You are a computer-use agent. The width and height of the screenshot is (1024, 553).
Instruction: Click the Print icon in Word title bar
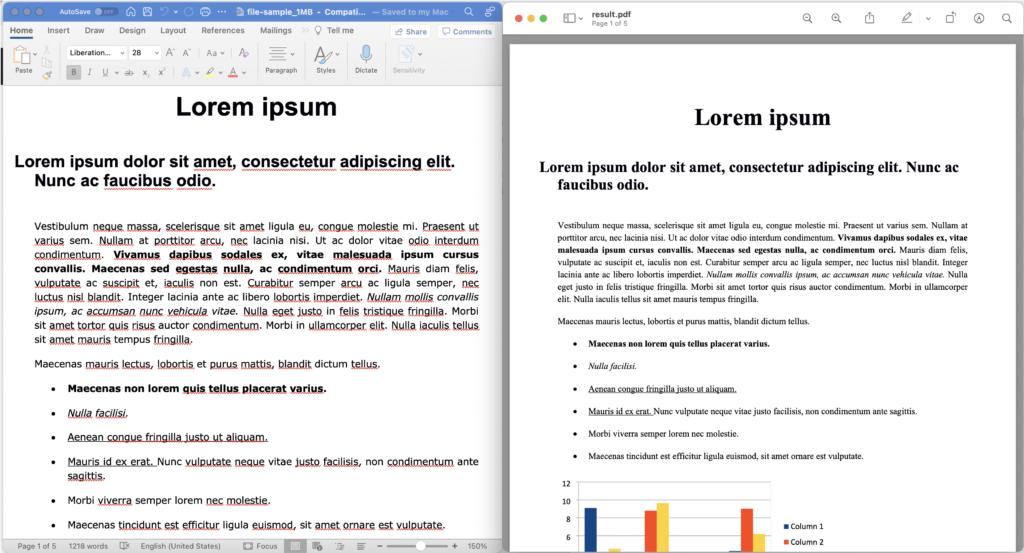tap(204, 11)
